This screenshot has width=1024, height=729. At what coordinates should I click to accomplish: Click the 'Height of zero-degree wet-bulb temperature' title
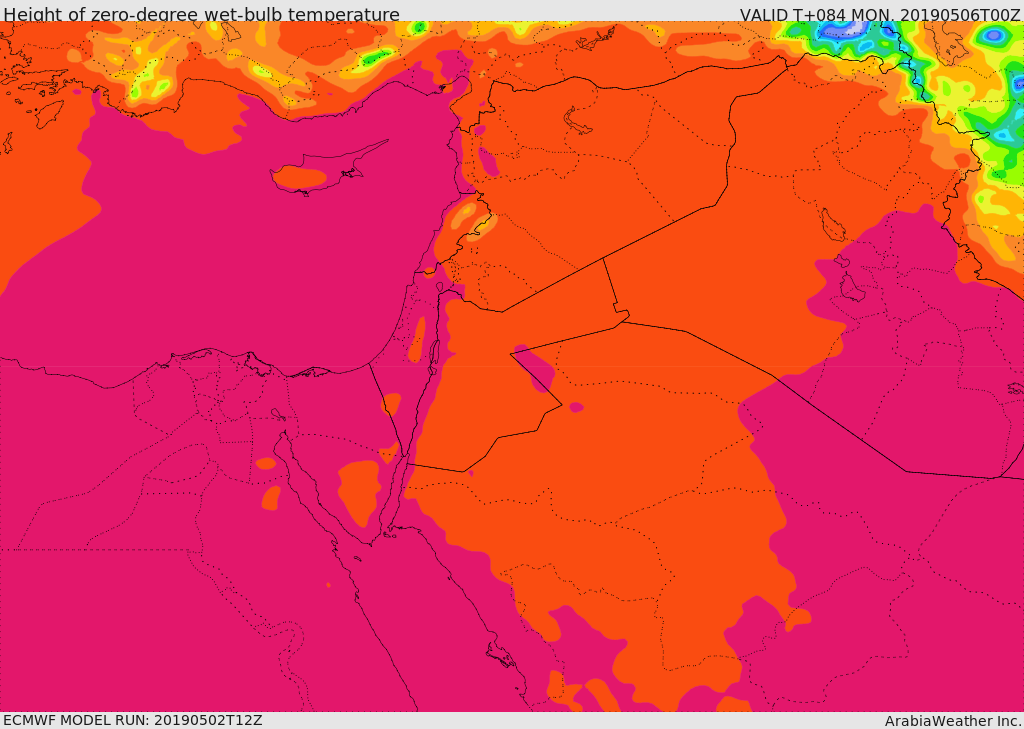point(201,14)
